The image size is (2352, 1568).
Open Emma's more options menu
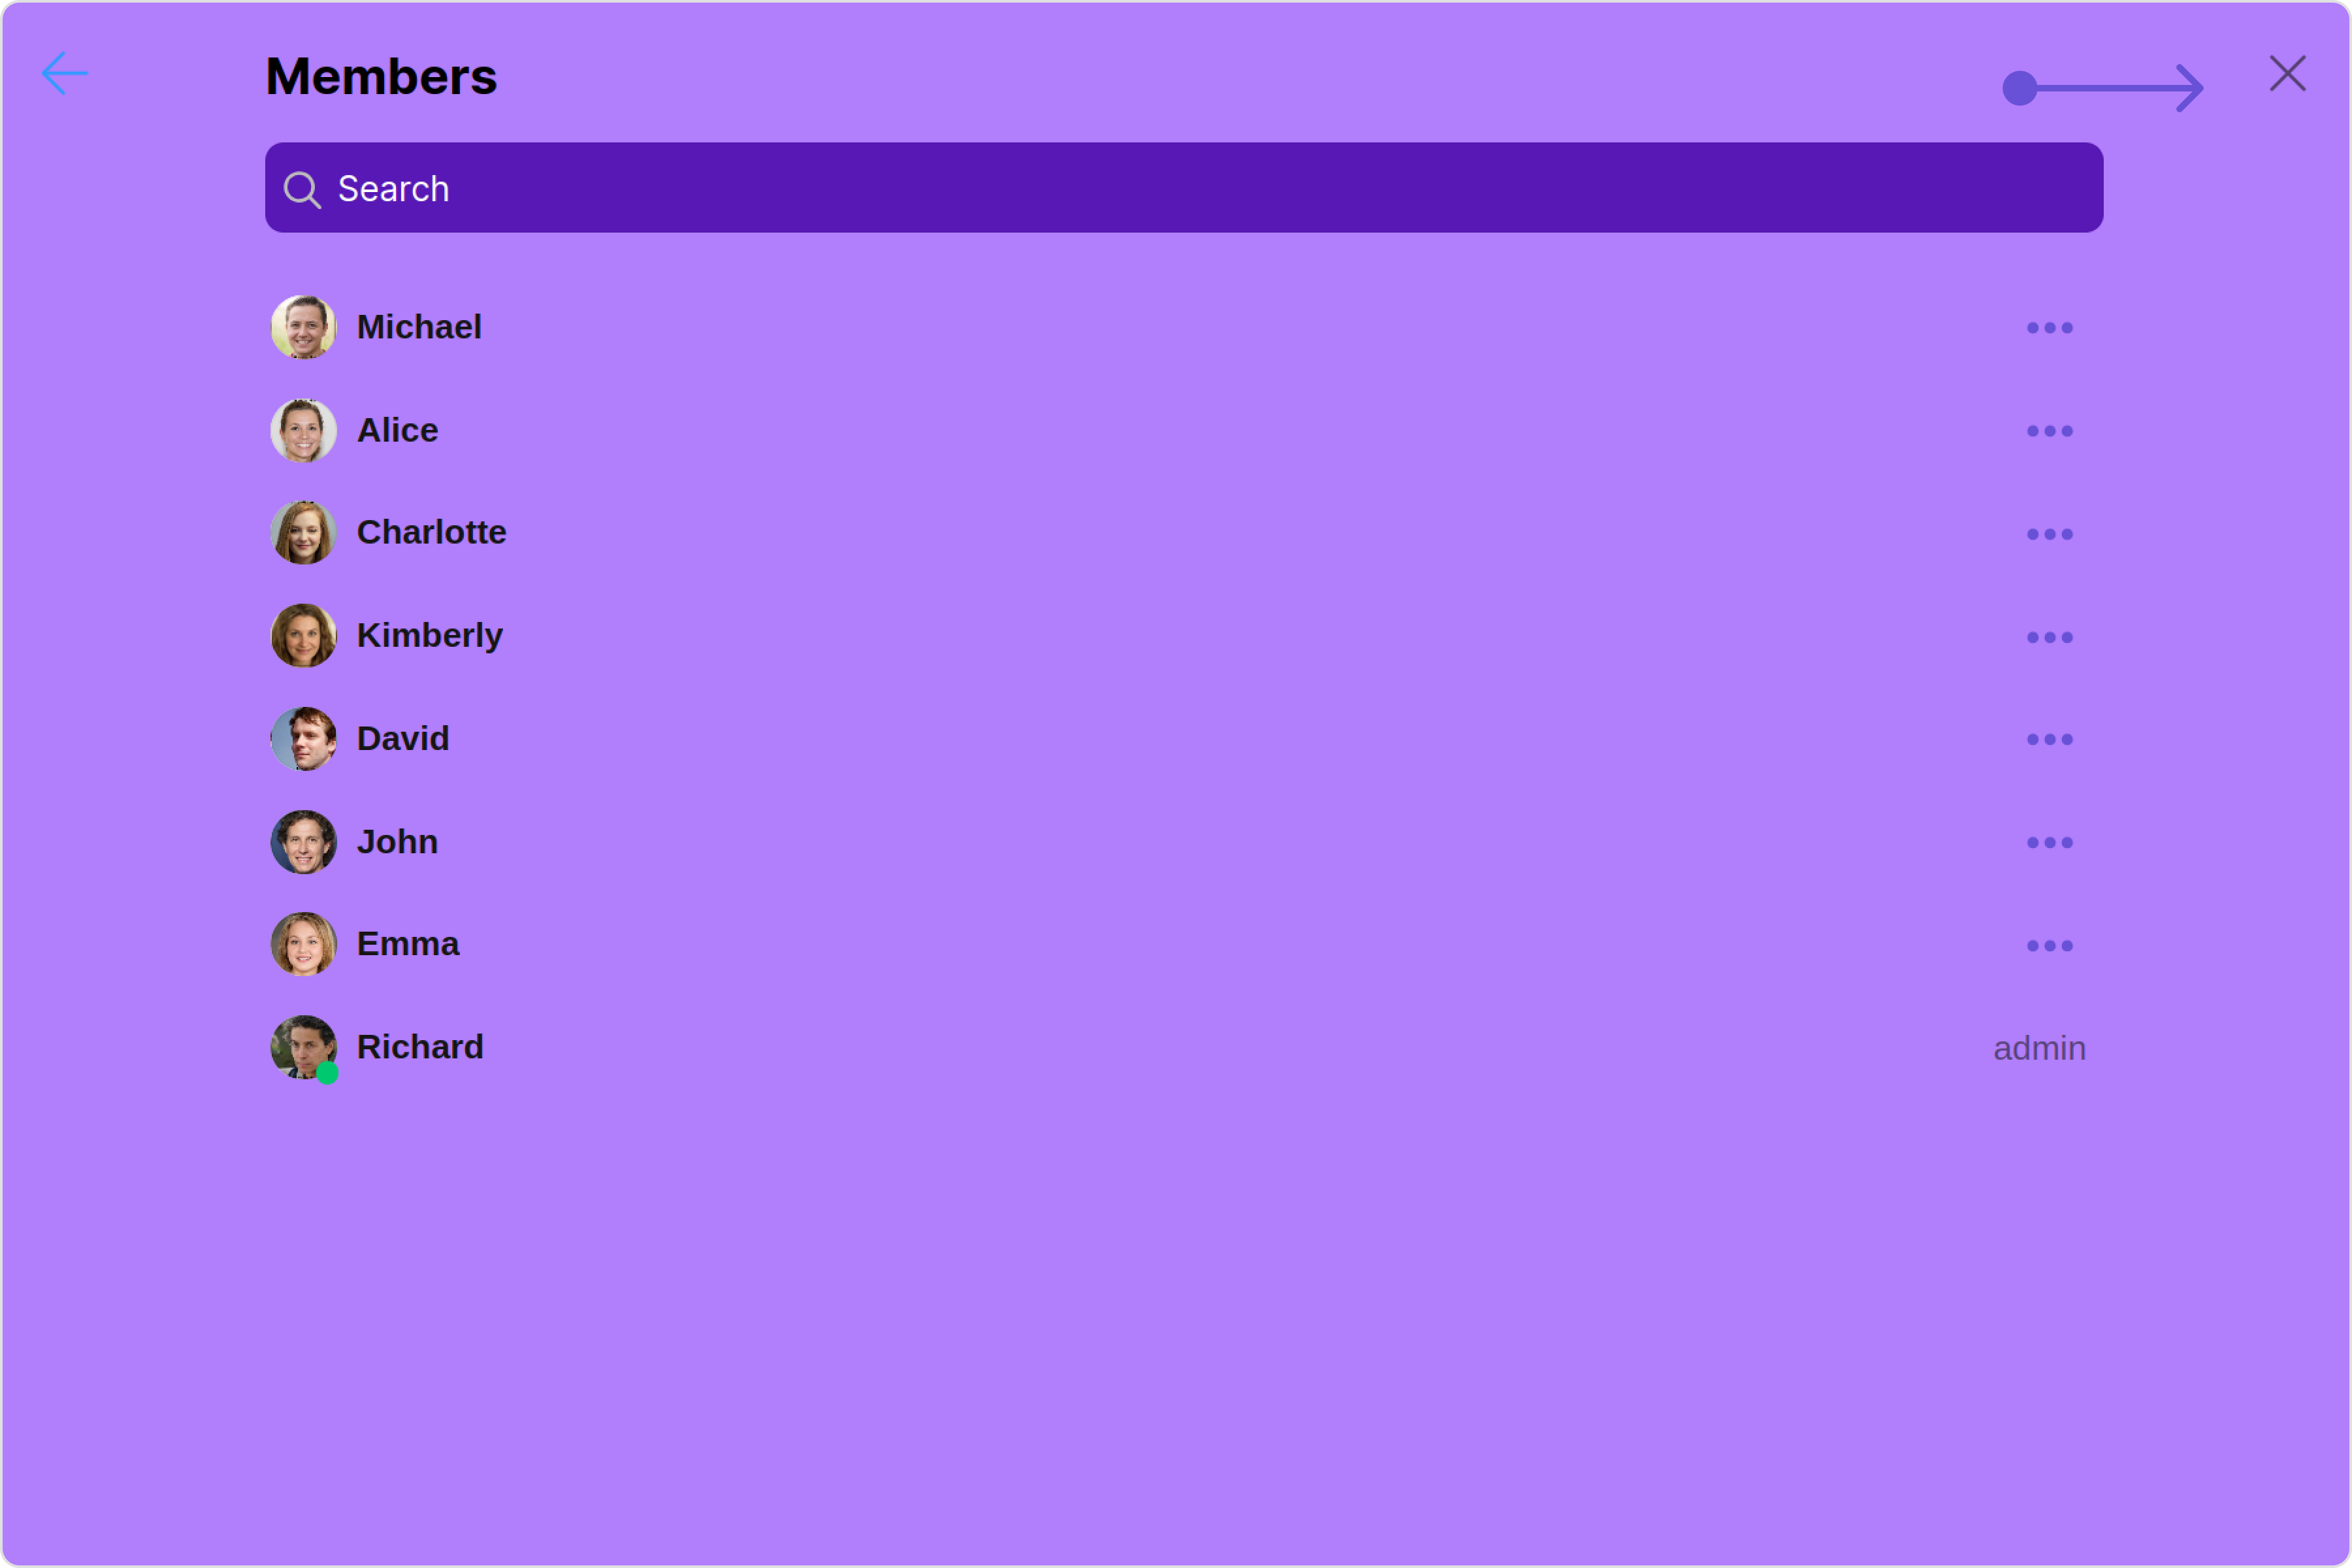click(2049, 945)
